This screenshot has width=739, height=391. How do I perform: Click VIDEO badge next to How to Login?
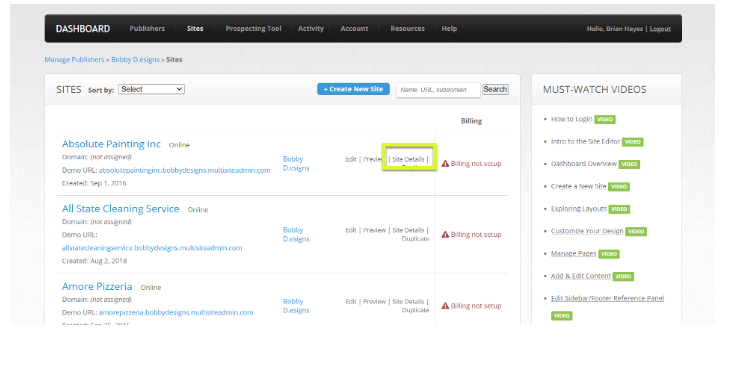click(x=605, y=119)
